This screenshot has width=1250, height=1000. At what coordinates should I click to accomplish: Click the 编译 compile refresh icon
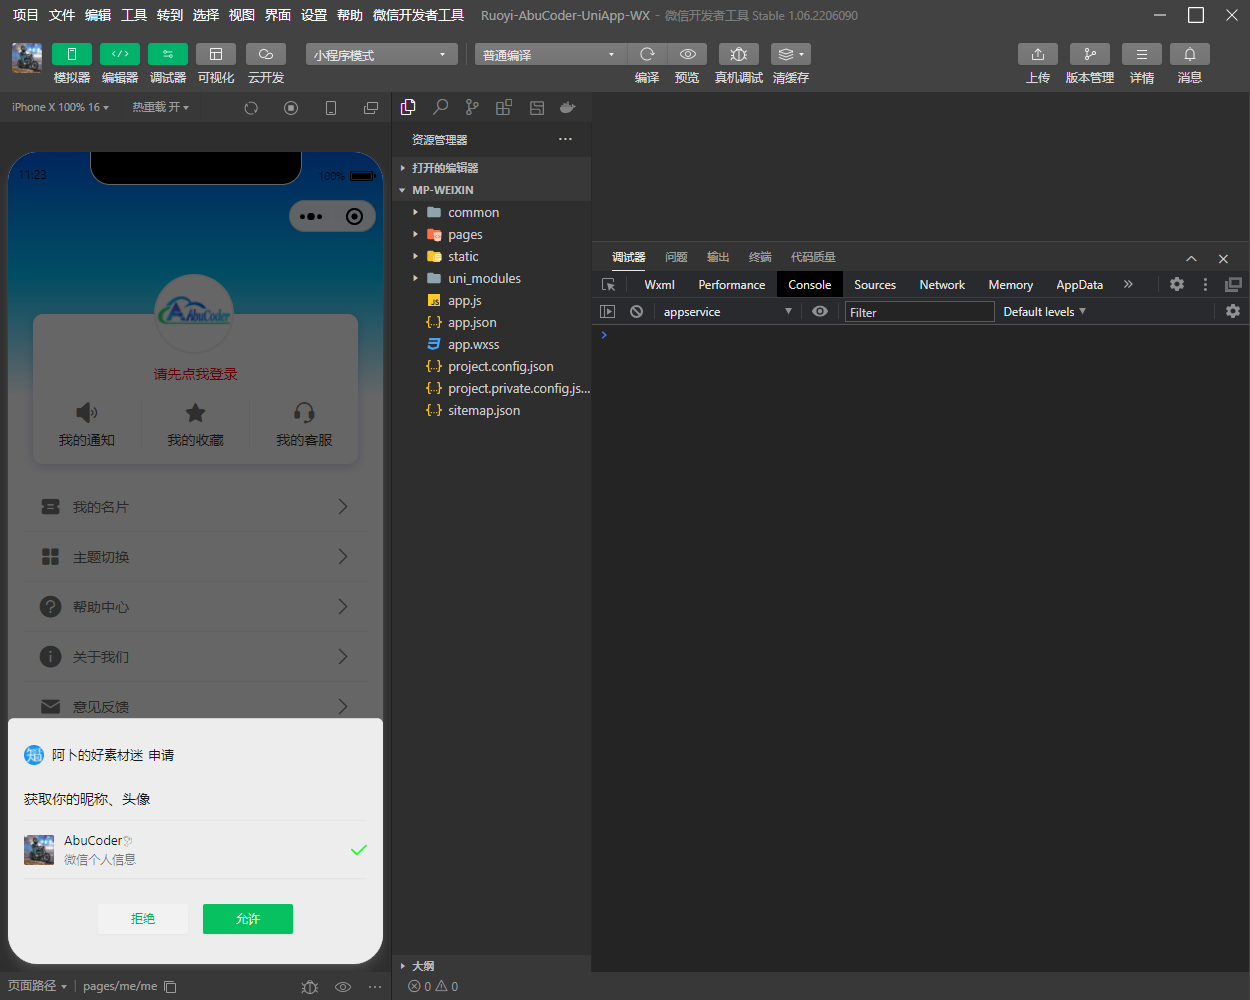coord(647,54)
